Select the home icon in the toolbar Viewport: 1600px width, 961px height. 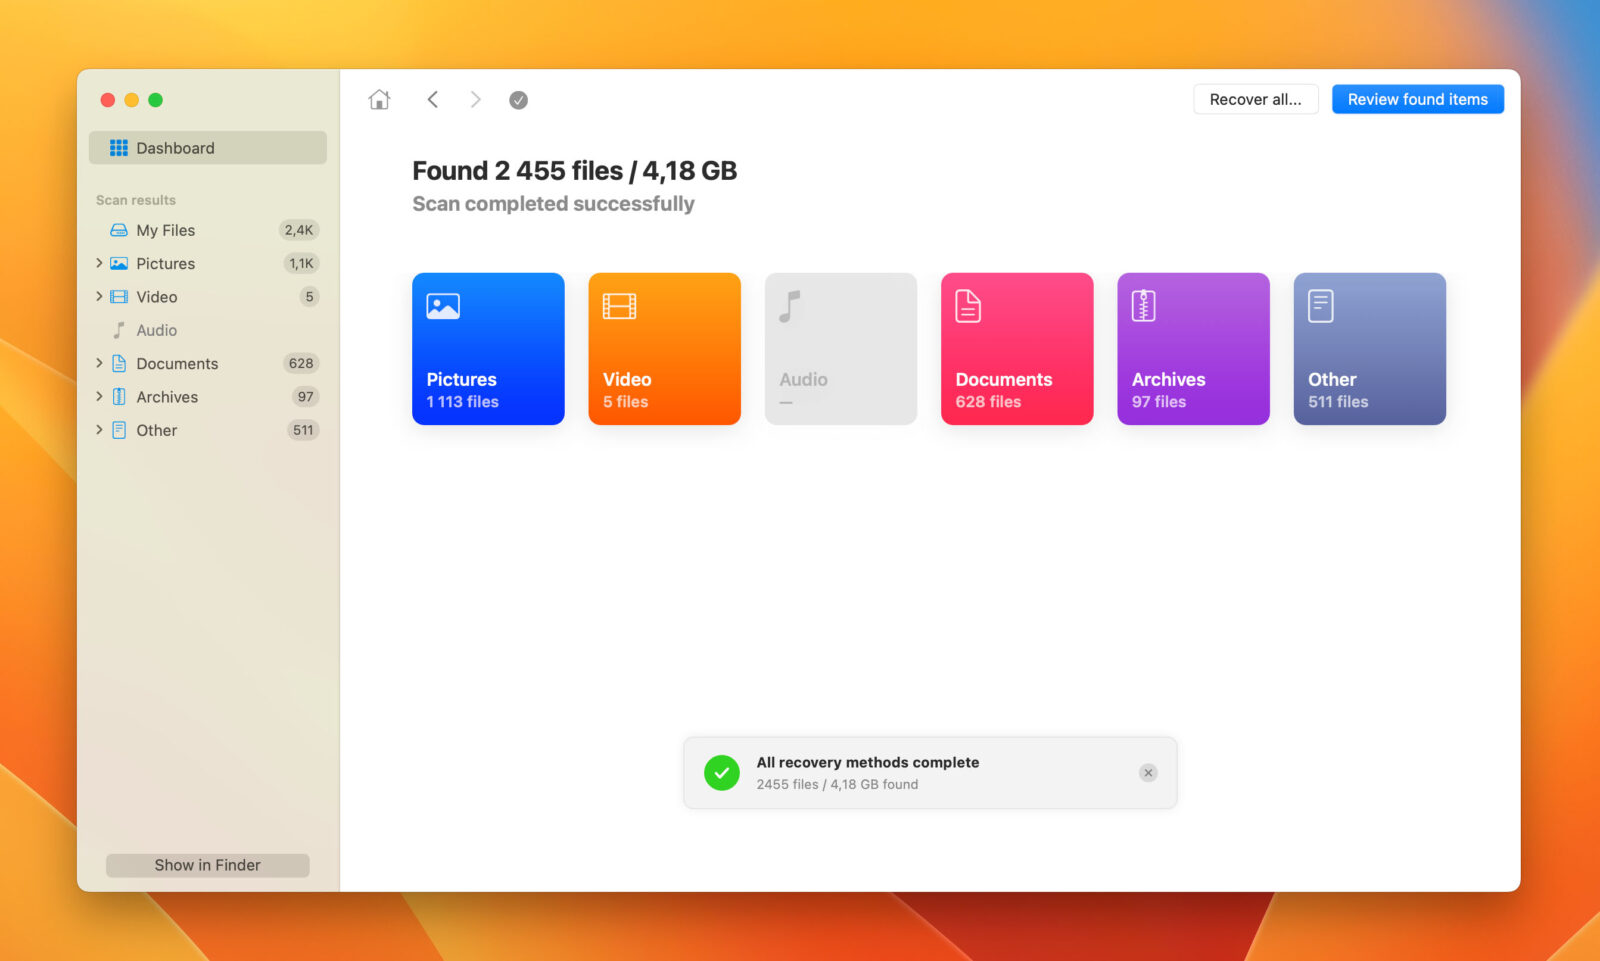point(379,99)
